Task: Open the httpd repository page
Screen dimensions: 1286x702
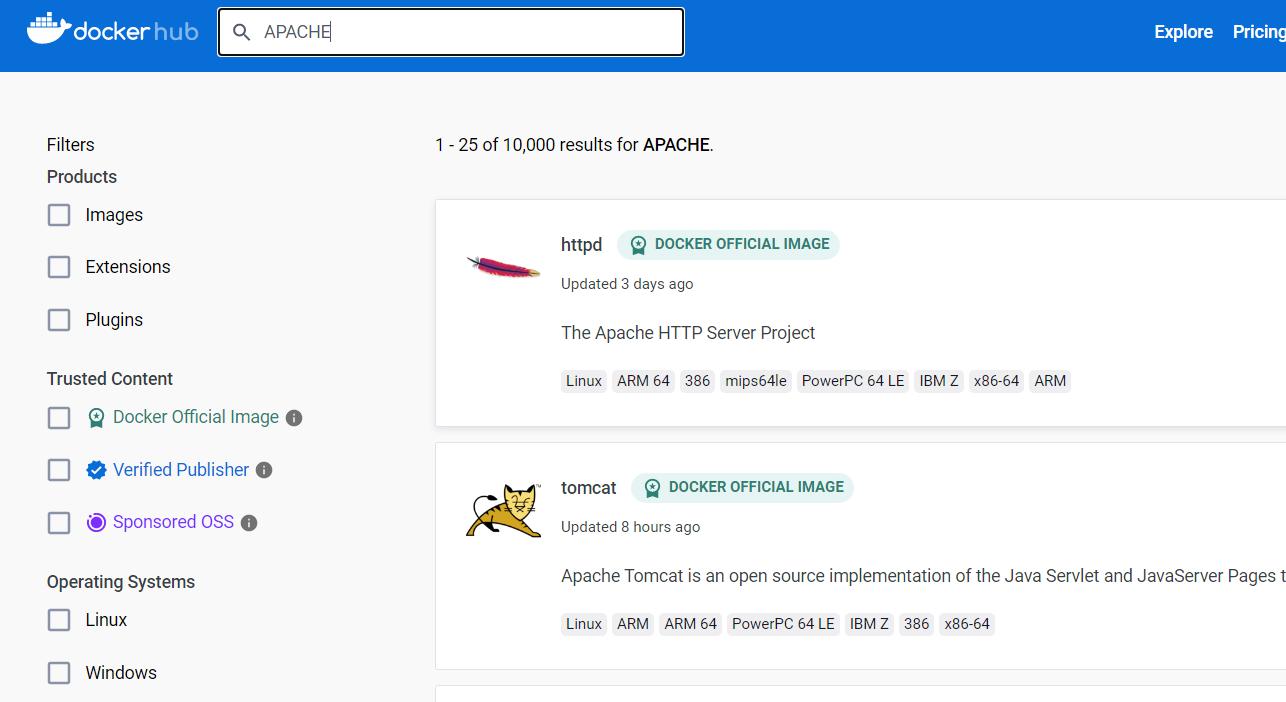Action: 581,244
